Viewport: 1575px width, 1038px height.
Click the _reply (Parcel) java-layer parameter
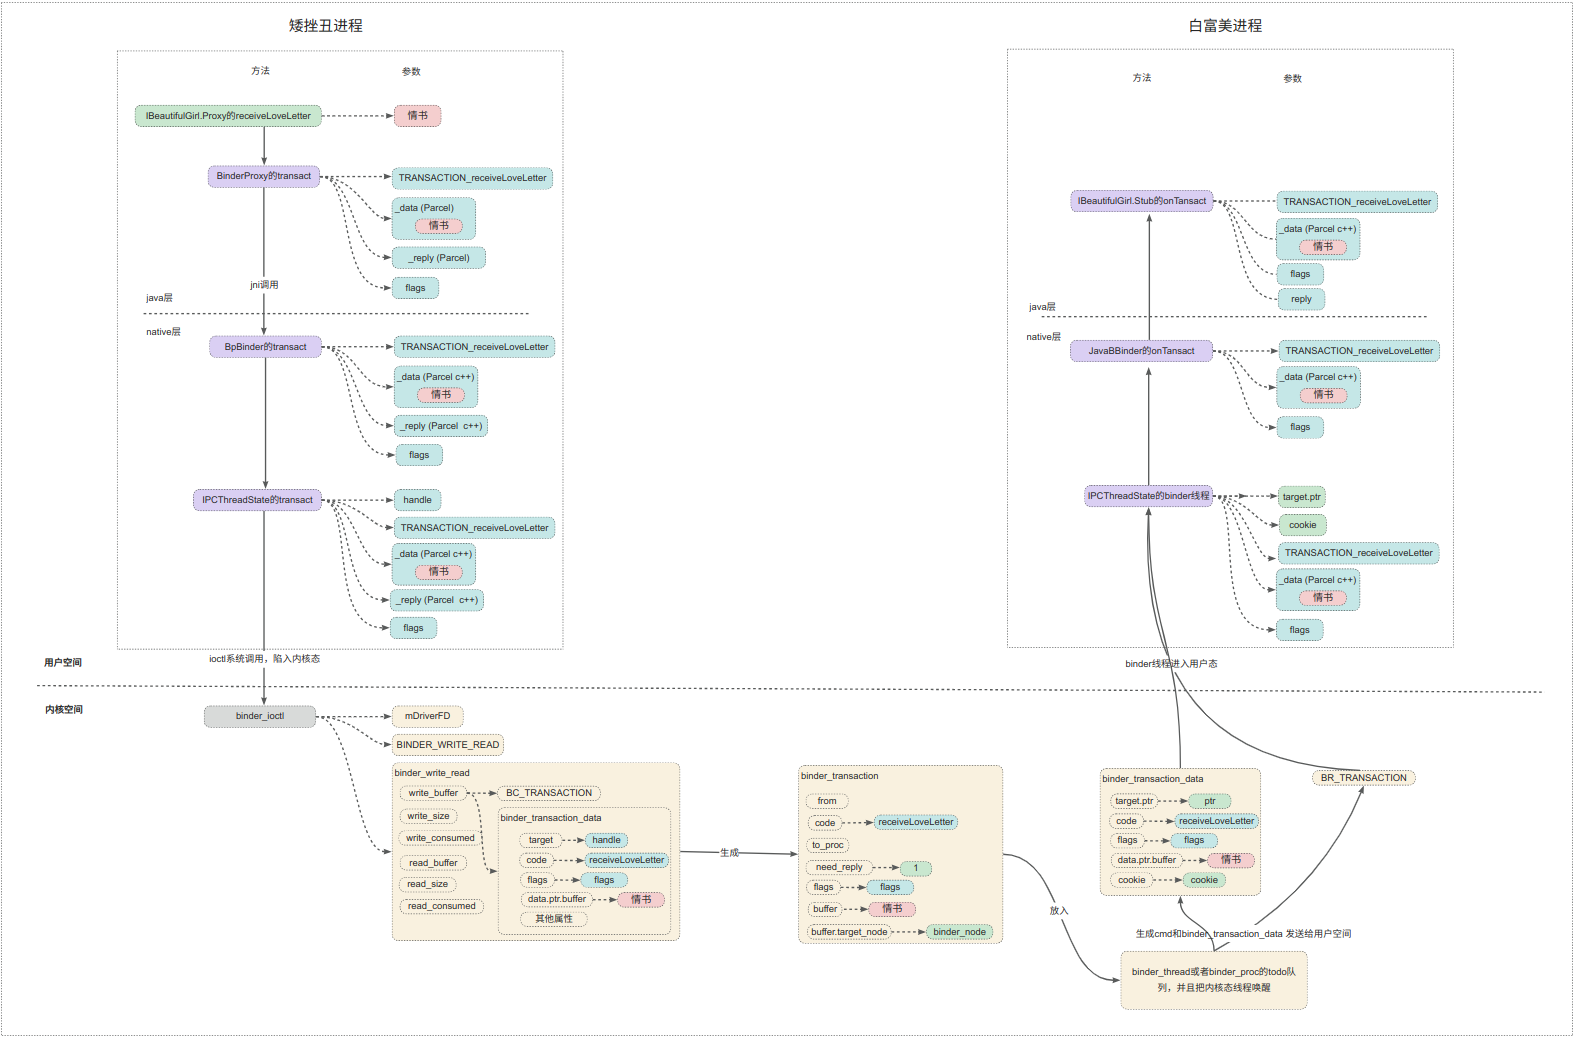point(439,258)
